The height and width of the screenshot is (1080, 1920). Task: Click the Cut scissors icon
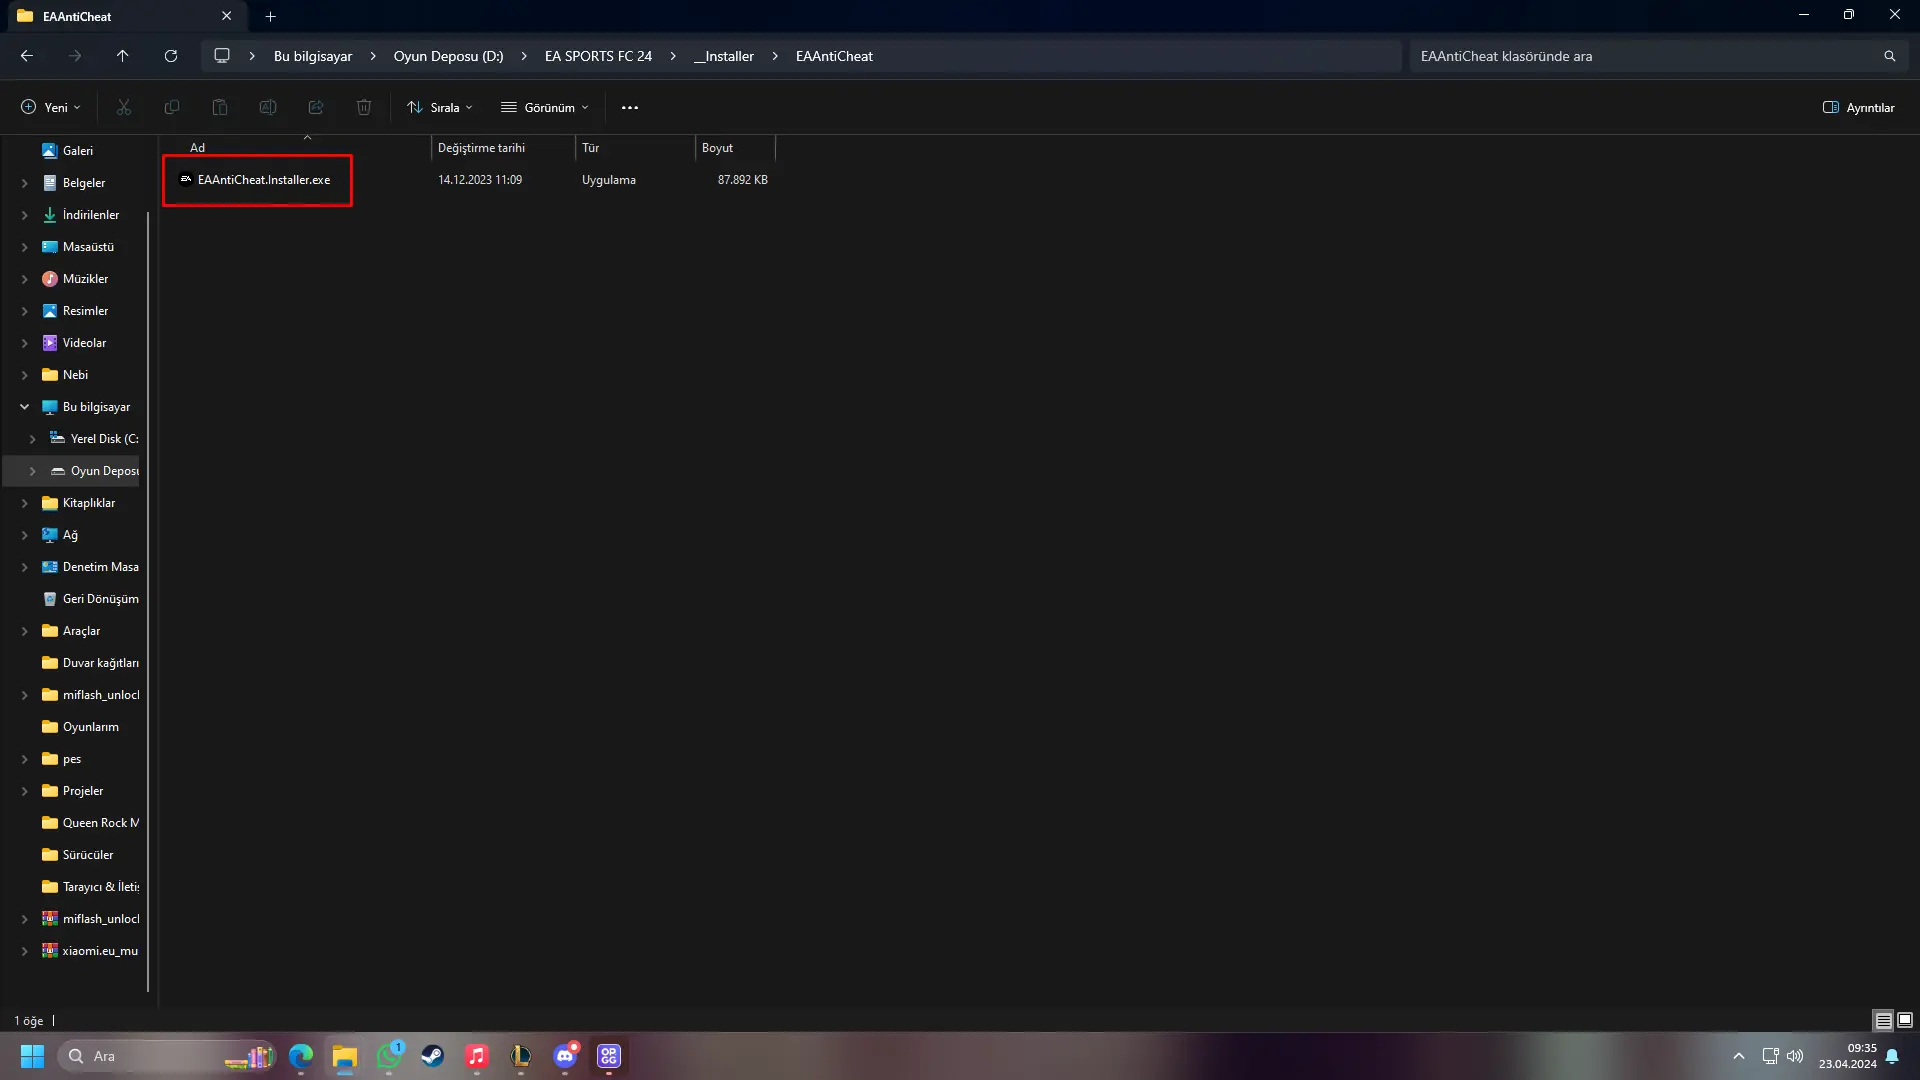coord(124,107)
